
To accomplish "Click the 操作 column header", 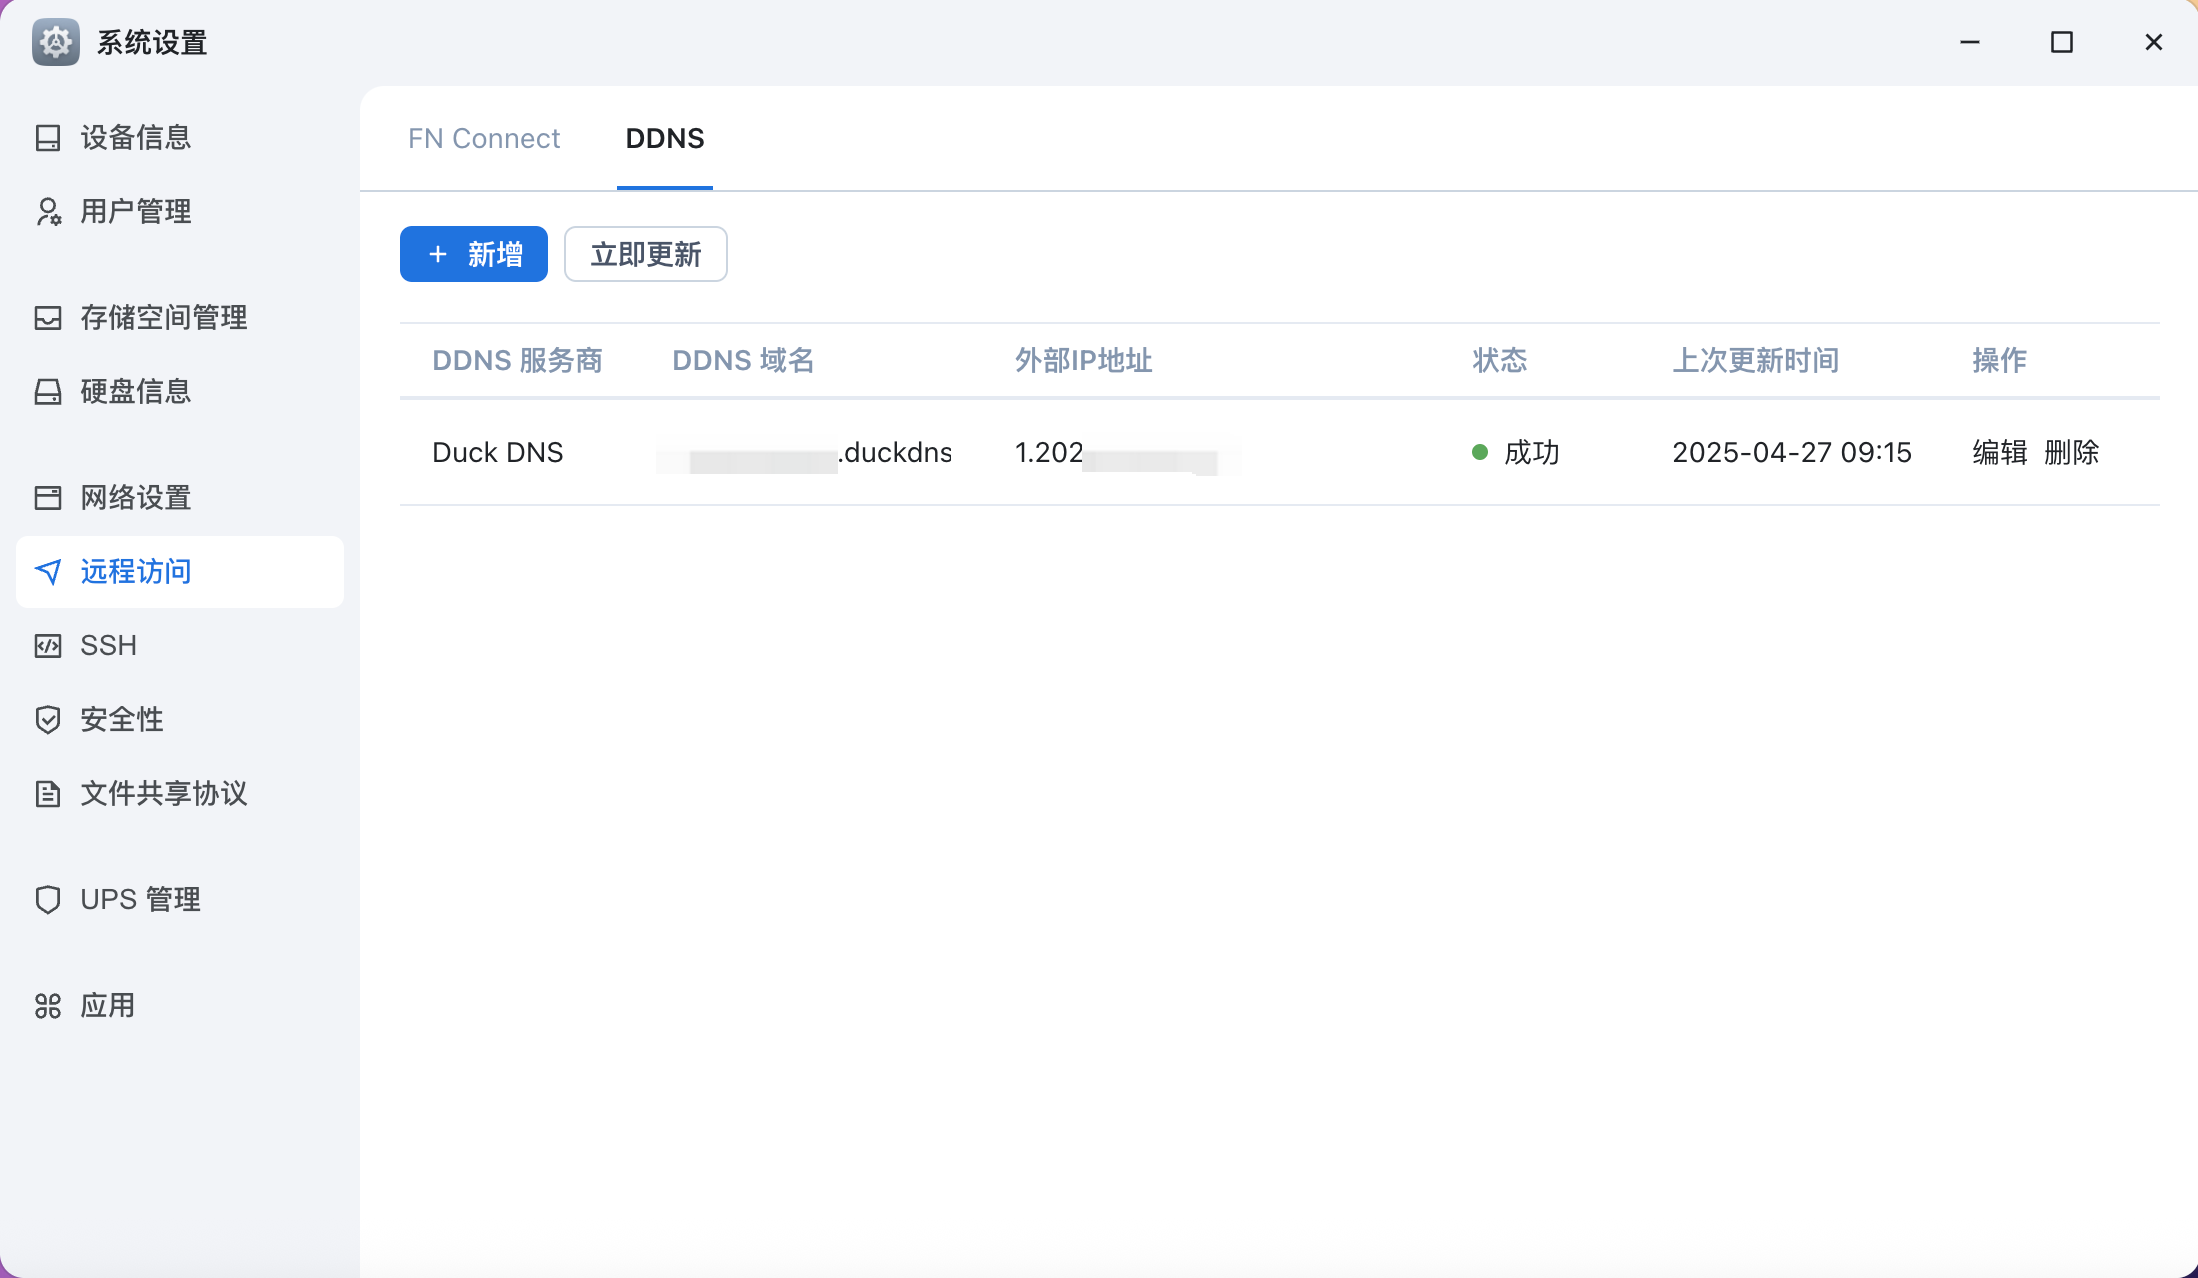I will [2000, 361].
